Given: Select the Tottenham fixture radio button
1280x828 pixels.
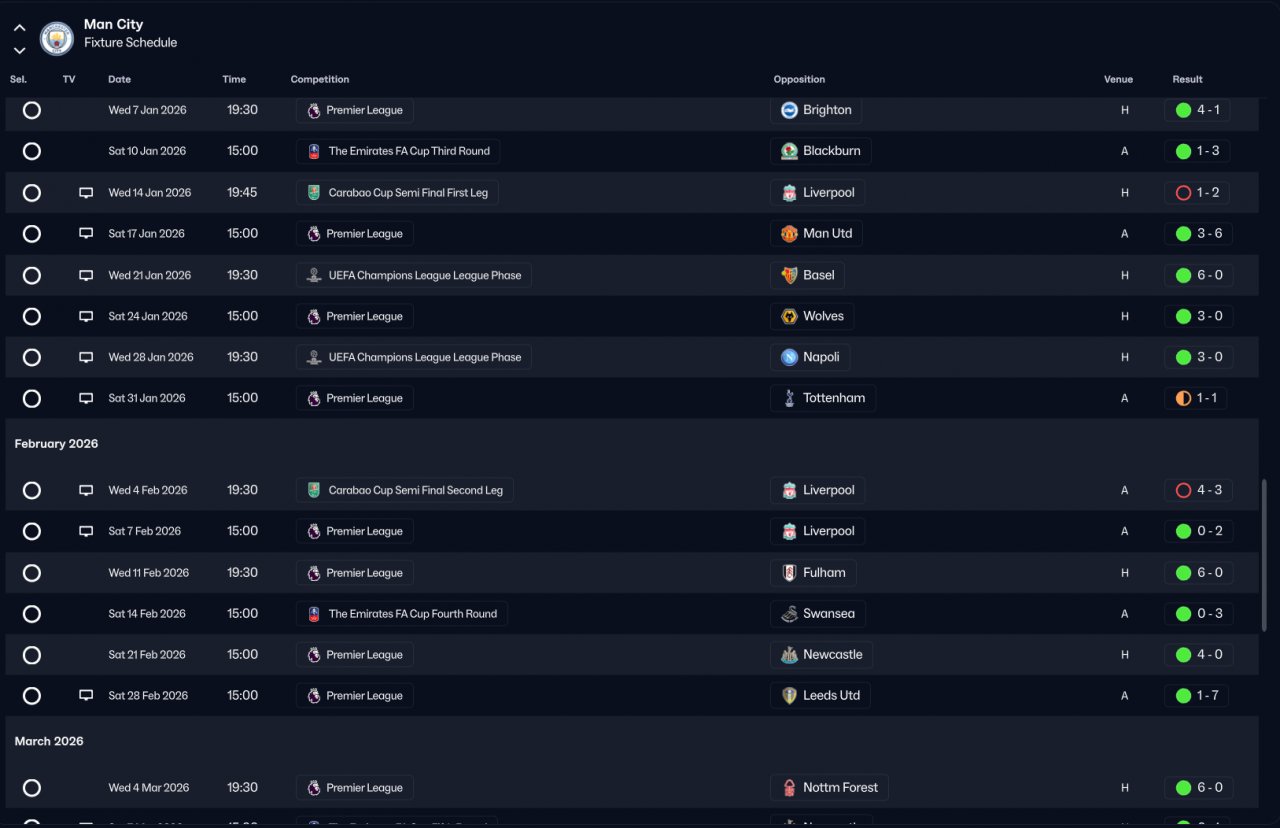Looking at the screenshot, I should pyautogui.click(x=32, y=398).
